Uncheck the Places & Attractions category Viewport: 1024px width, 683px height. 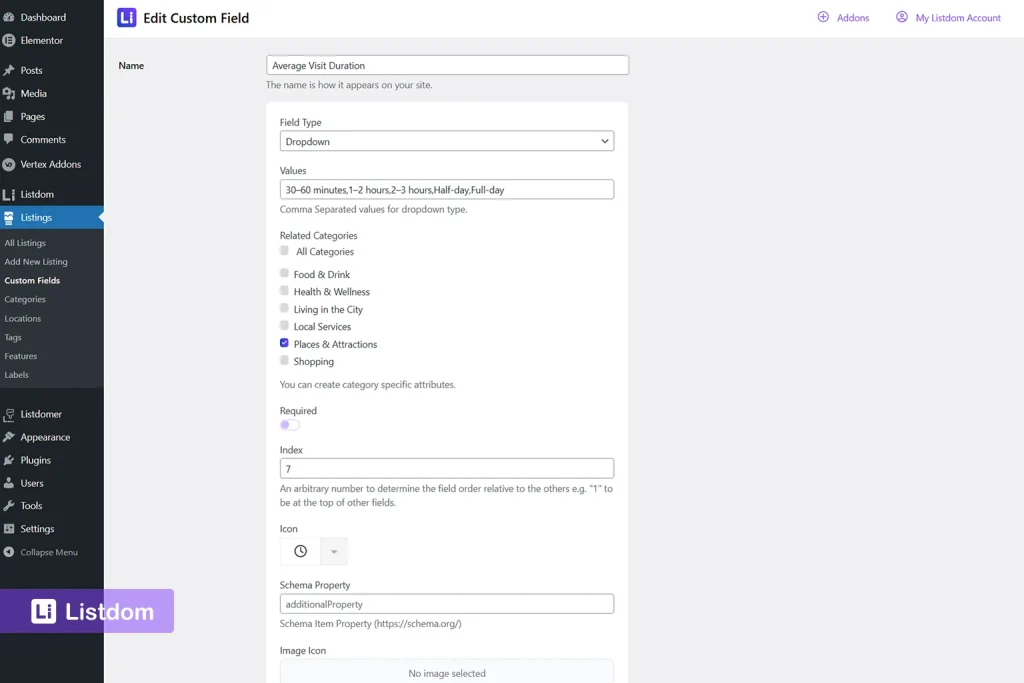[x=284, y=343]
